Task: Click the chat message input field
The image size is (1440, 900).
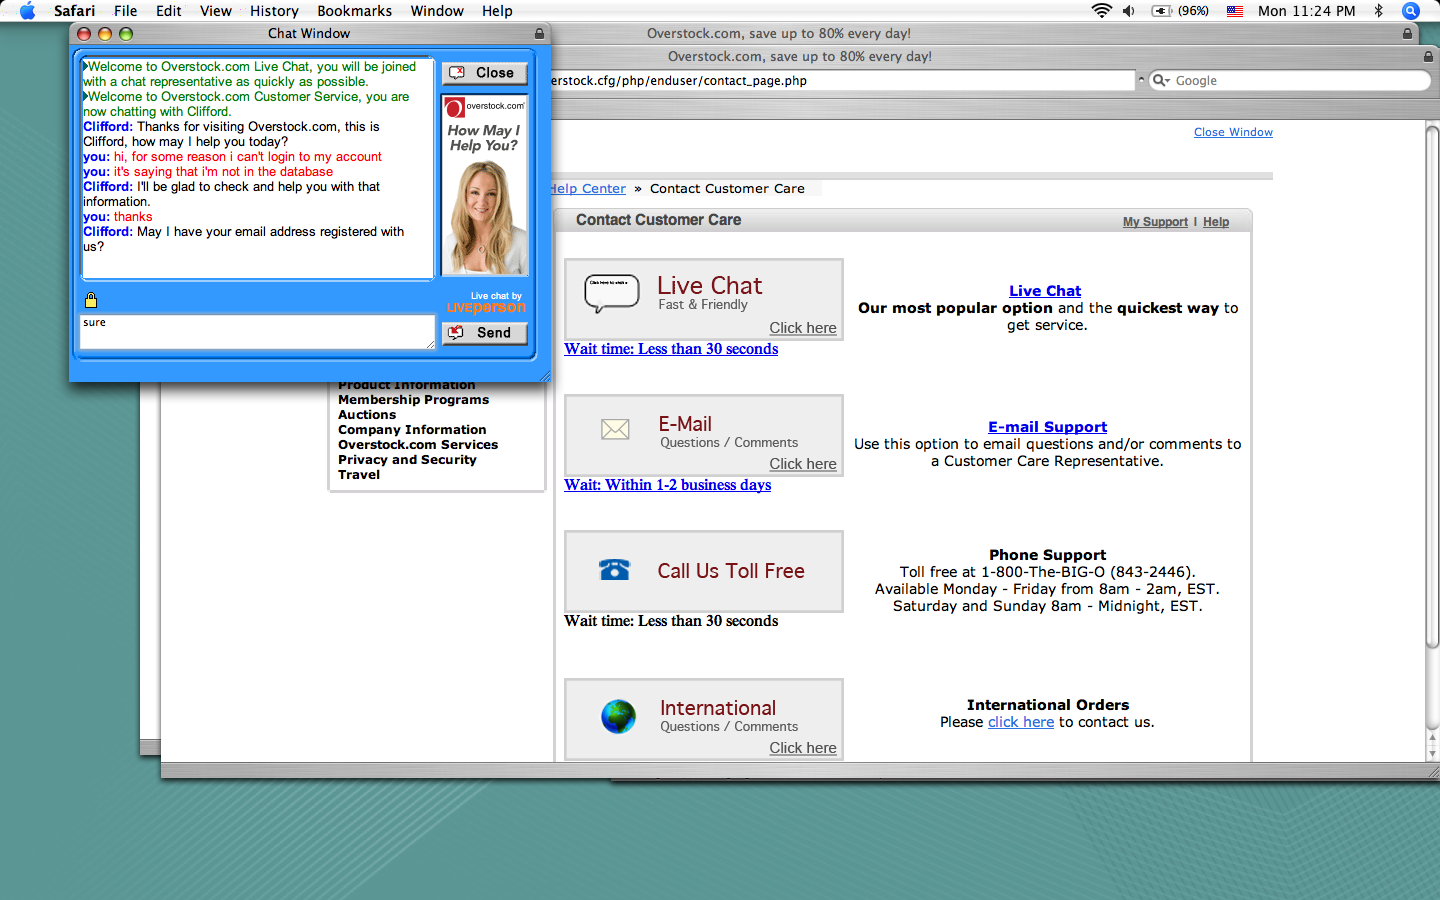Action: [257, 332]
